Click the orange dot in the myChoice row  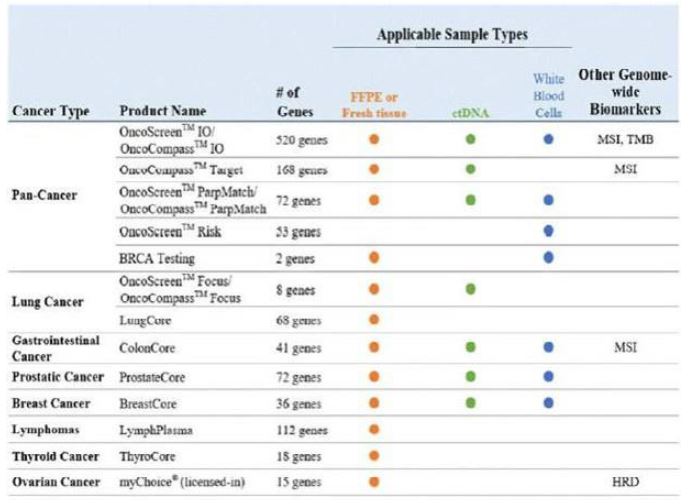pos(374,482)
